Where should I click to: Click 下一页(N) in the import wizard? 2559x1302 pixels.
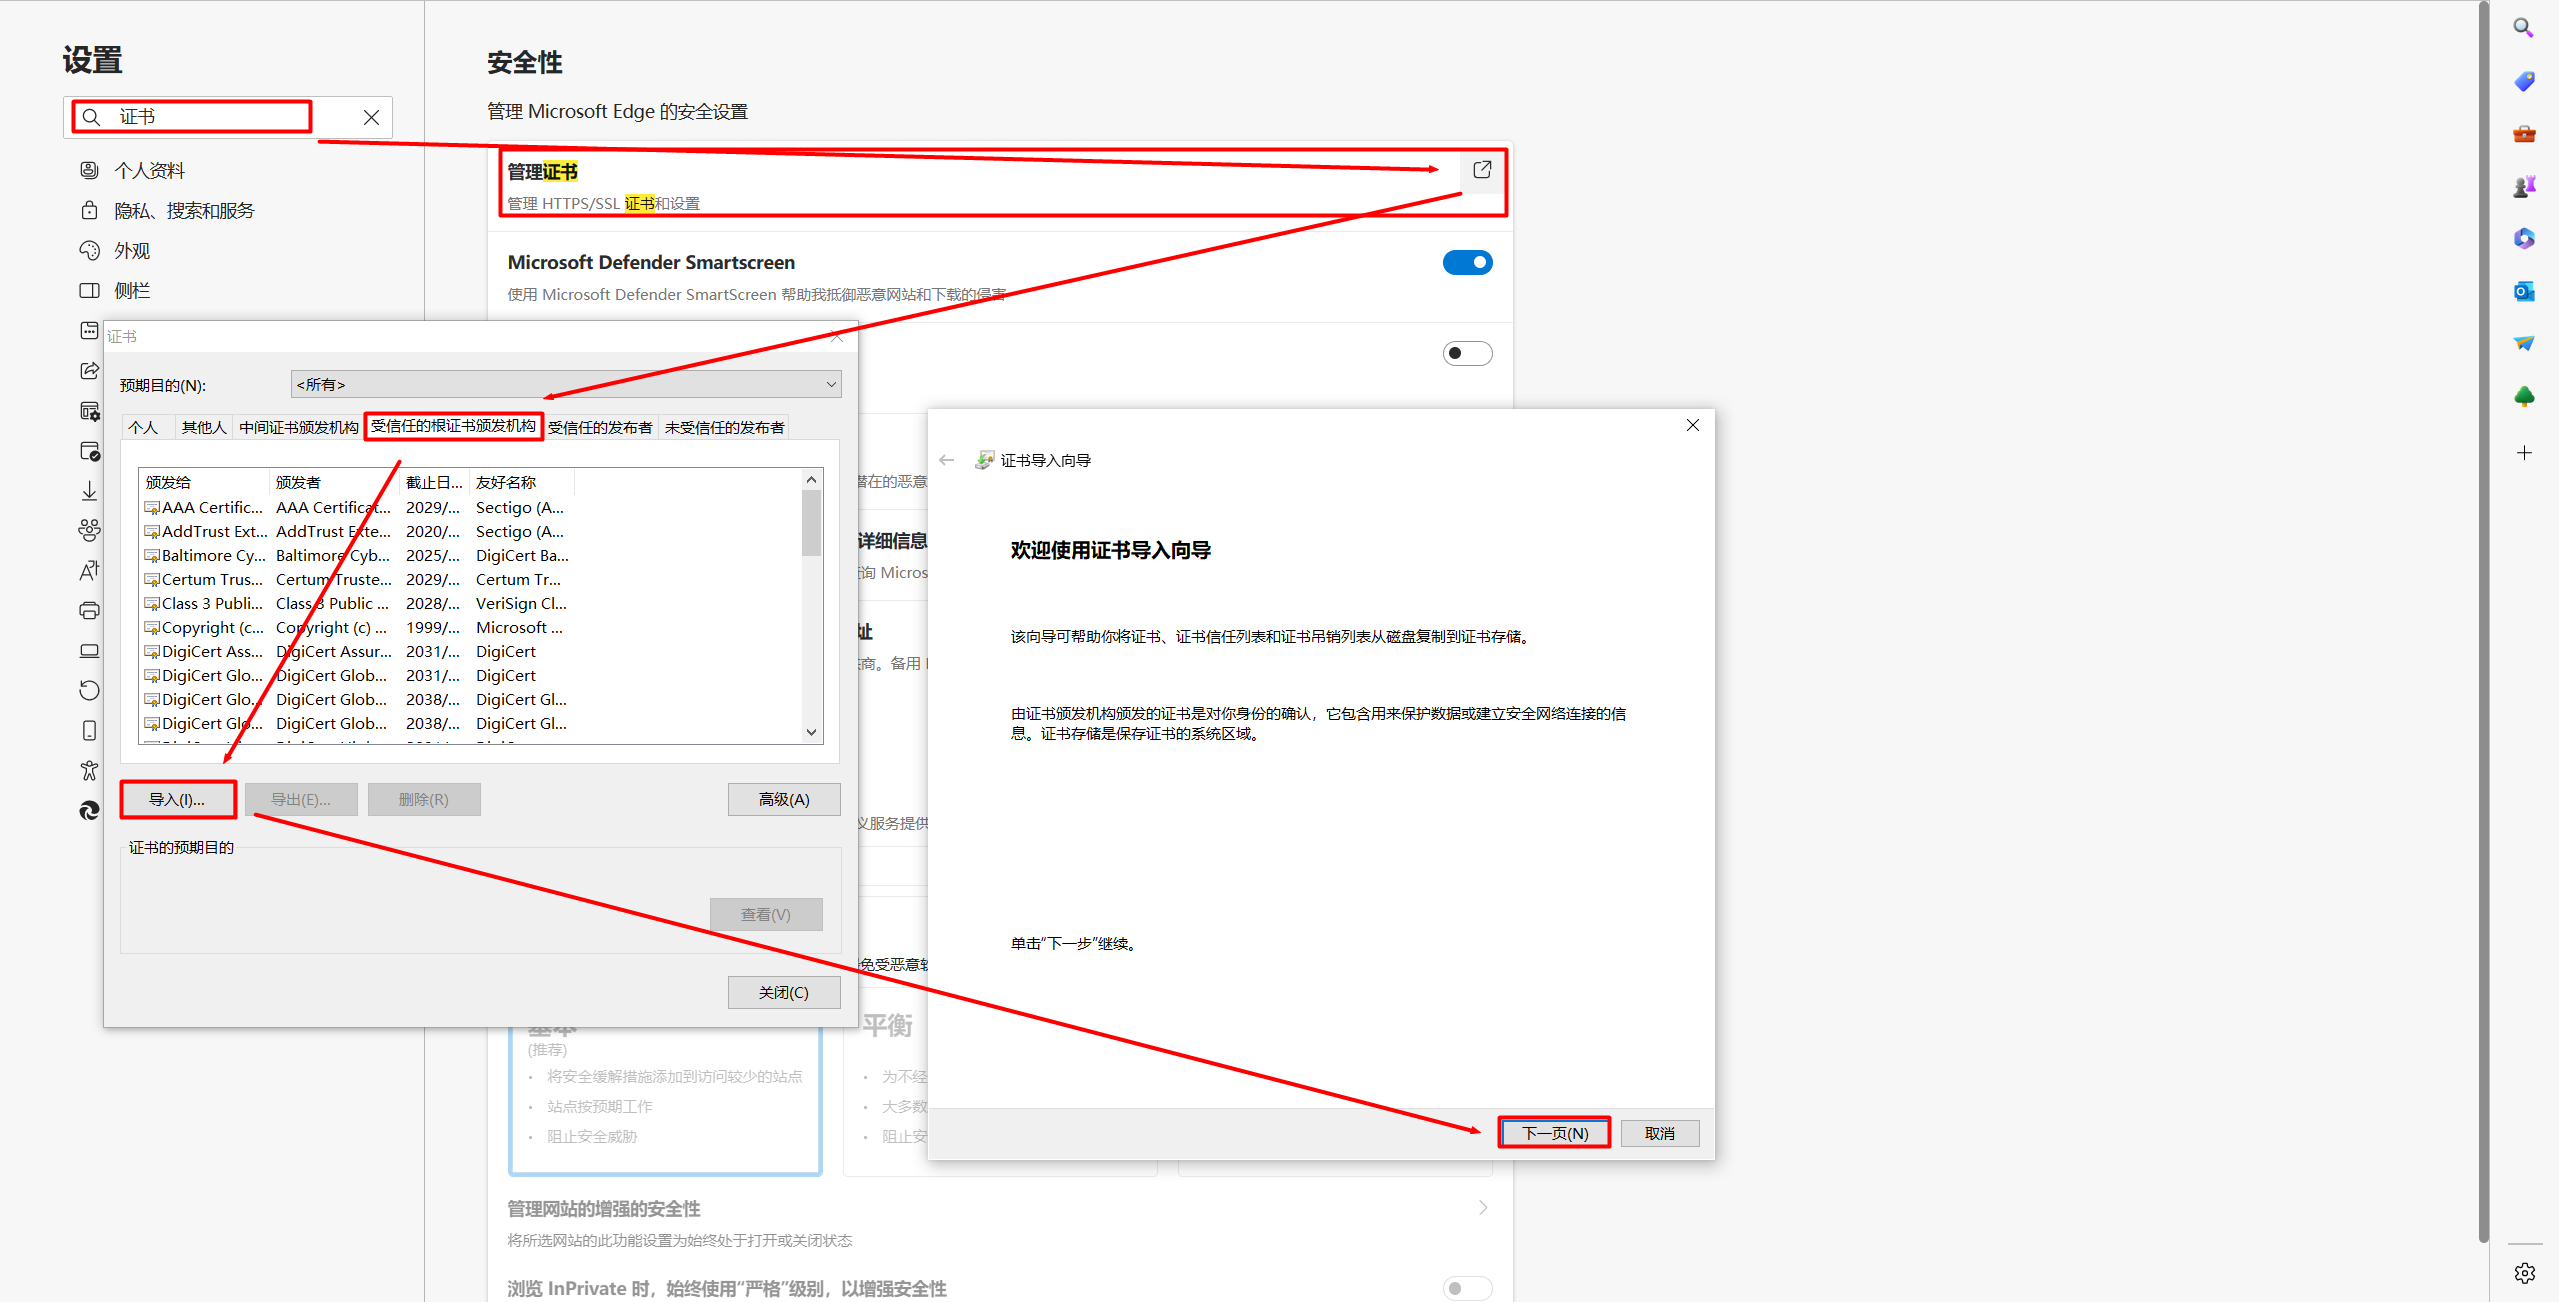click(x=1555, y=1133)
